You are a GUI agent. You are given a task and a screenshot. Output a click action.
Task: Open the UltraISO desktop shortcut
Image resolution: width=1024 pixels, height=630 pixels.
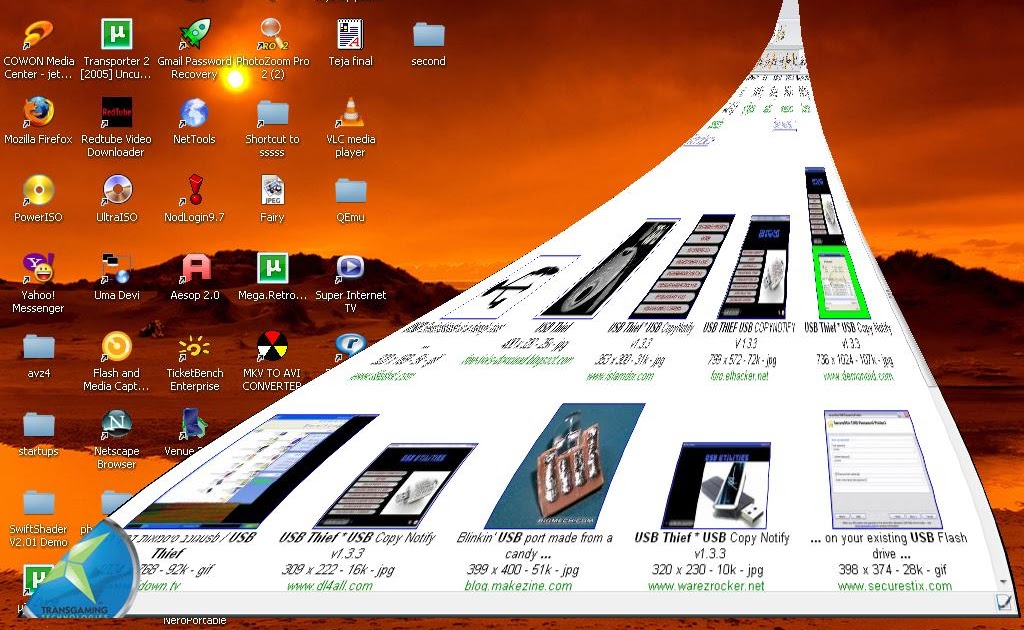pos(116,191)
